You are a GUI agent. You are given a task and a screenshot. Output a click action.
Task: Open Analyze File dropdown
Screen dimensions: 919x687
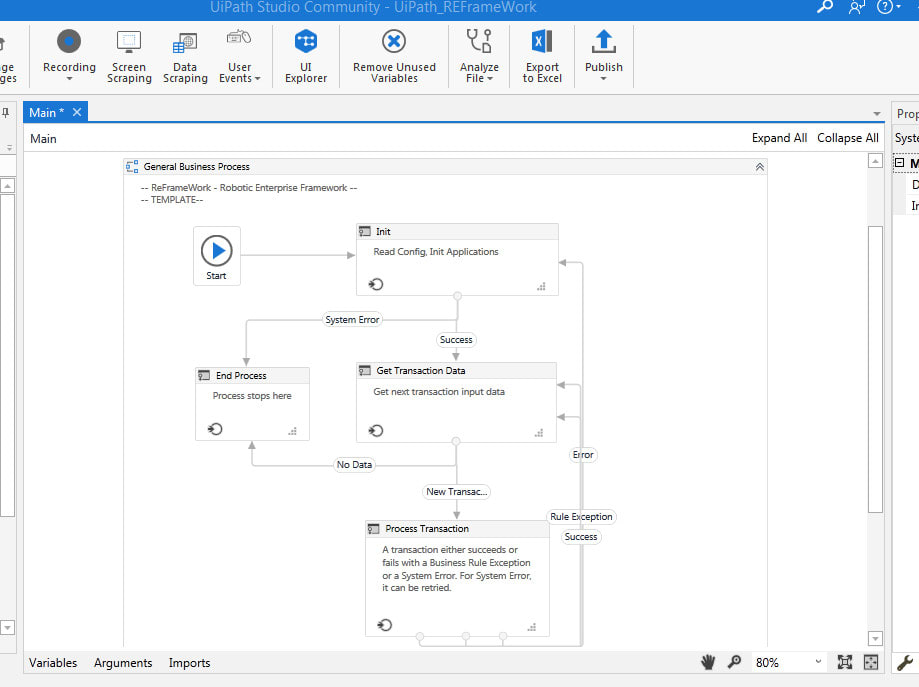[x=479, y=56]
